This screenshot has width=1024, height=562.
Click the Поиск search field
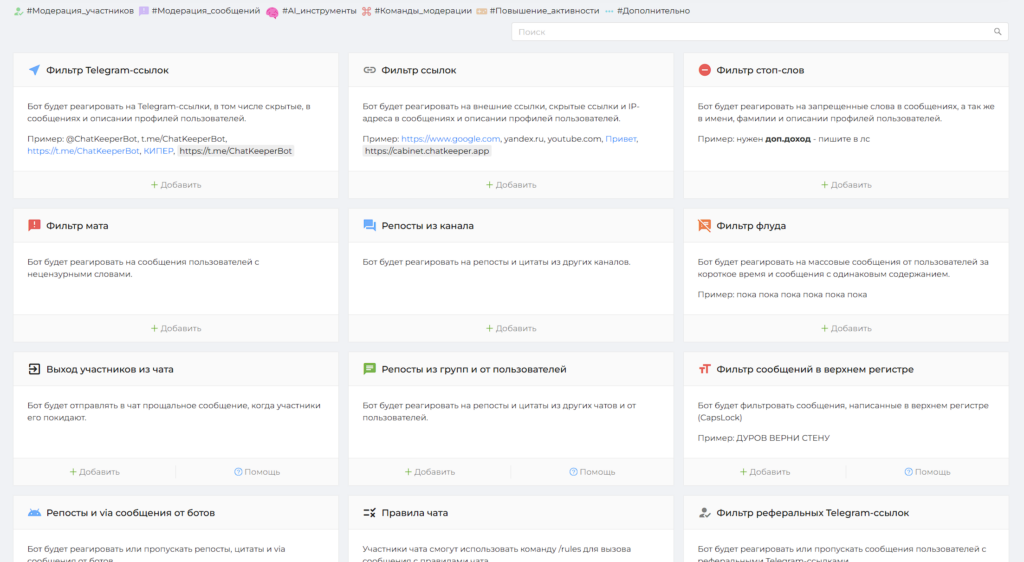tap(760, 31)
